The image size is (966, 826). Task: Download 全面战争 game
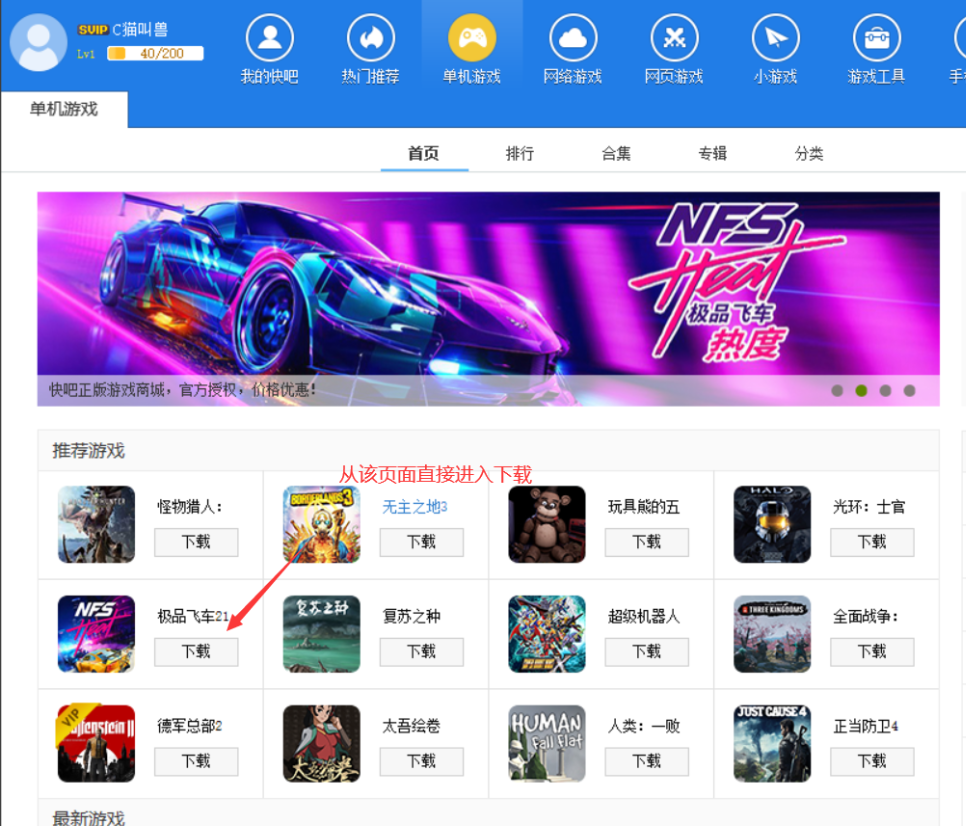(872, 652)
